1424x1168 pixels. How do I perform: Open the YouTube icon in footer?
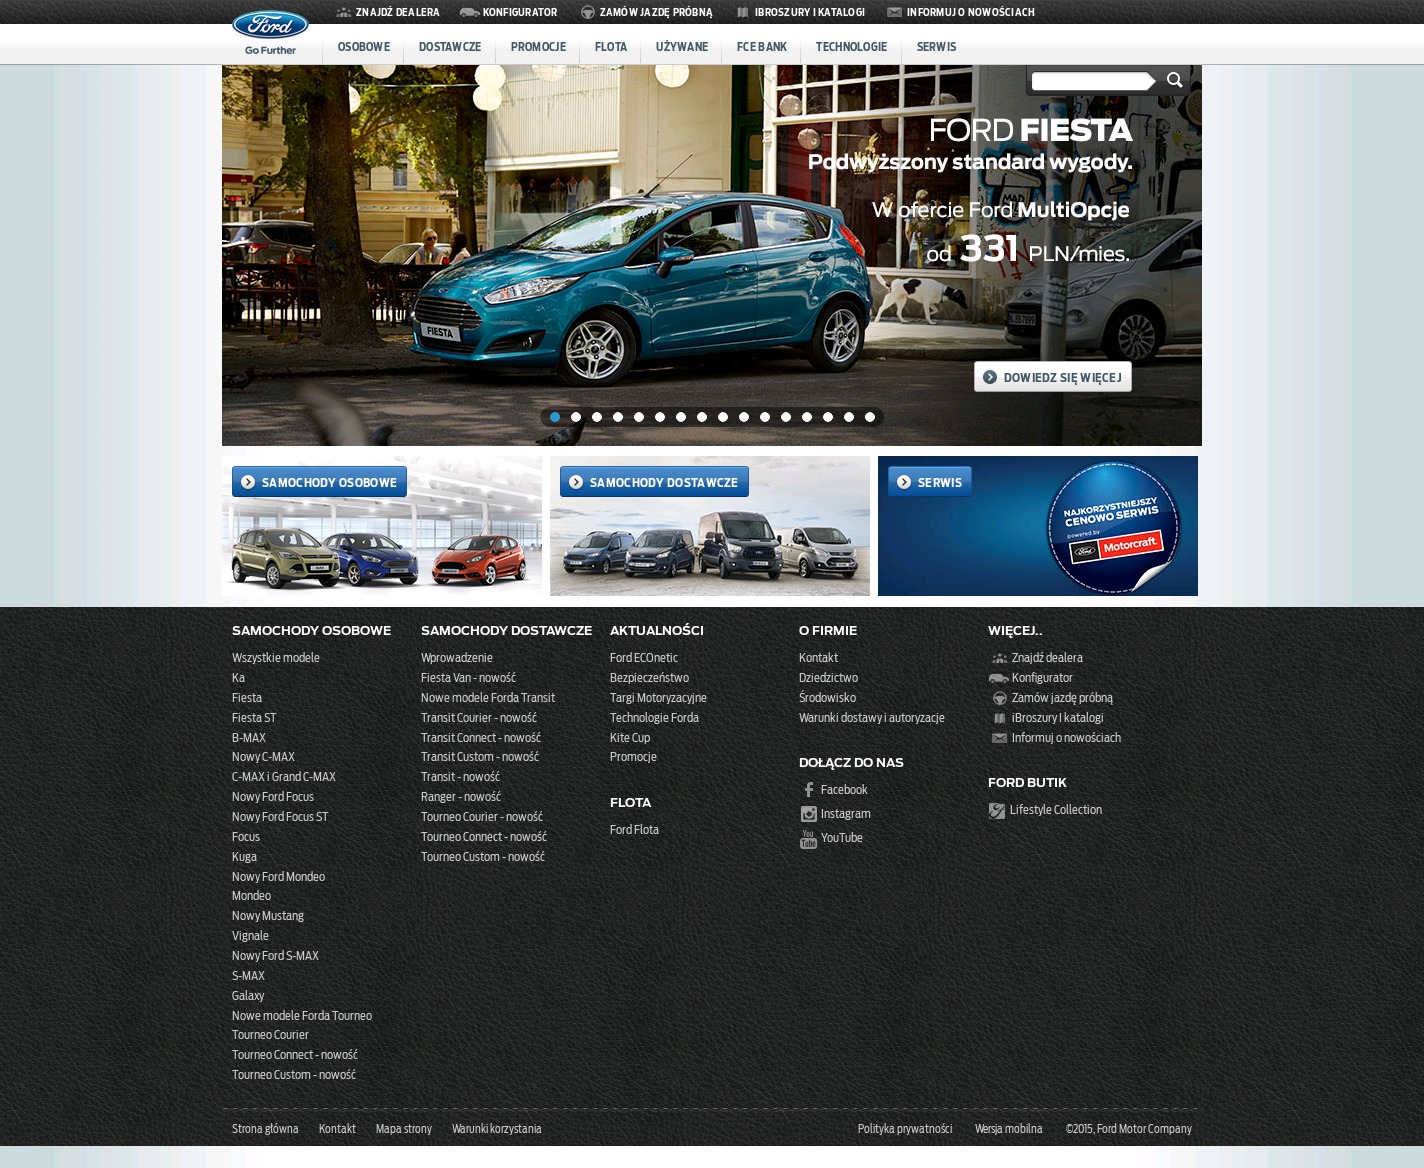click(x=808, y=839)
